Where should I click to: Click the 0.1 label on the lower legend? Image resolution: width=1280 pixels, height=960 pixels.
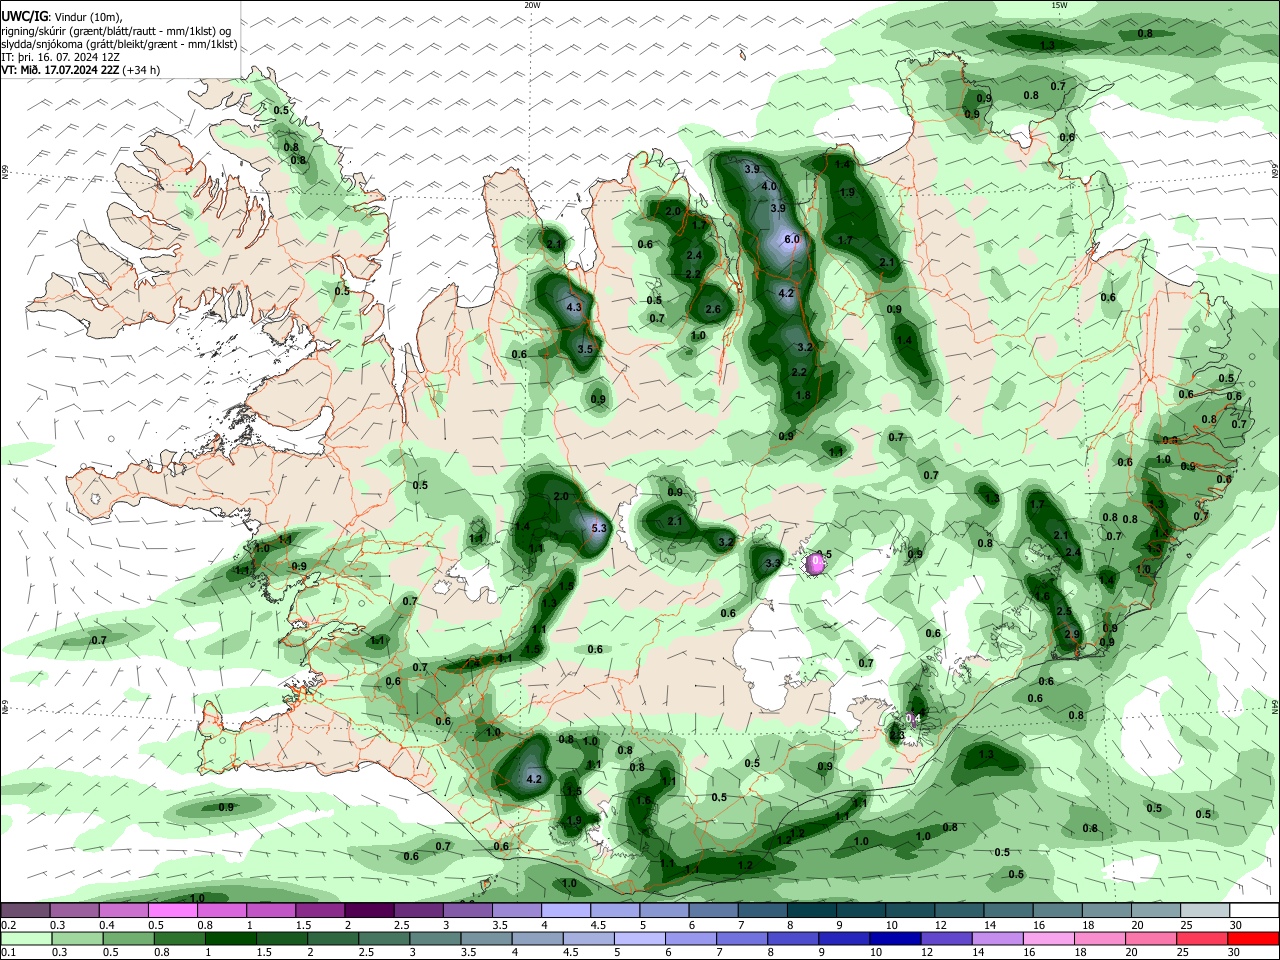(8, 952)
